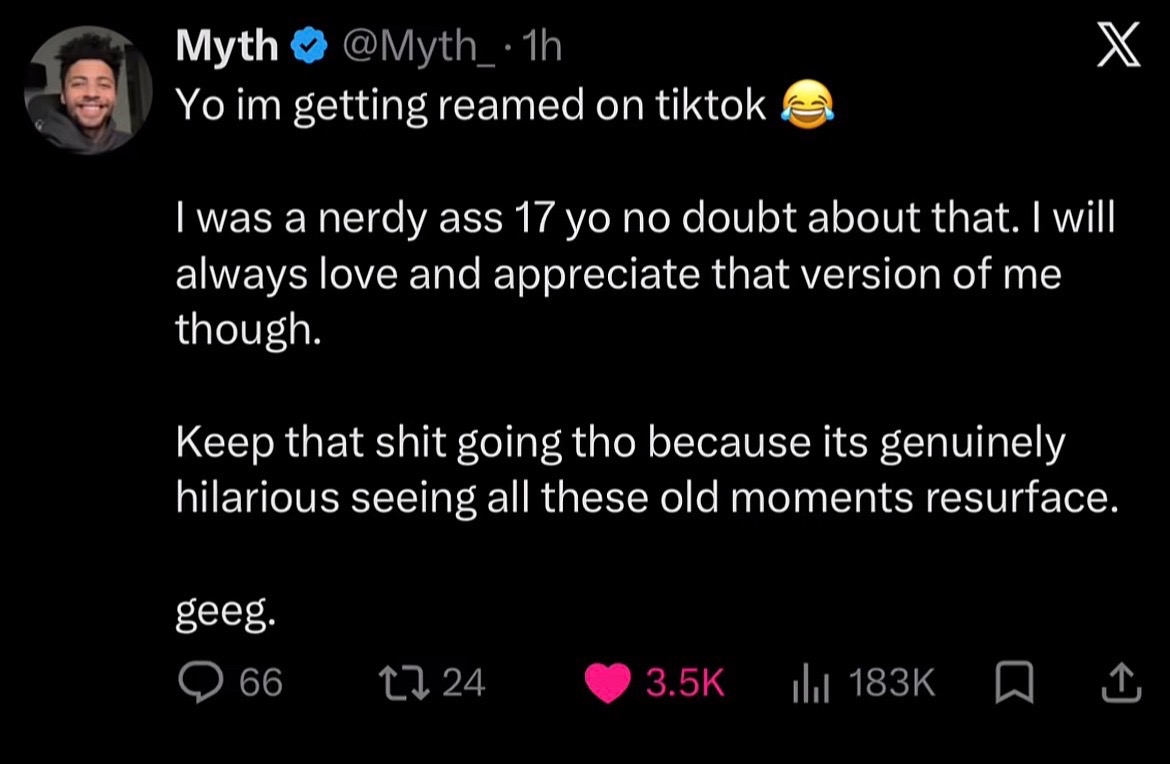Viewport: 1170px width, 764px height.
Task: Click the 183K views count
Action: [892, 682]
